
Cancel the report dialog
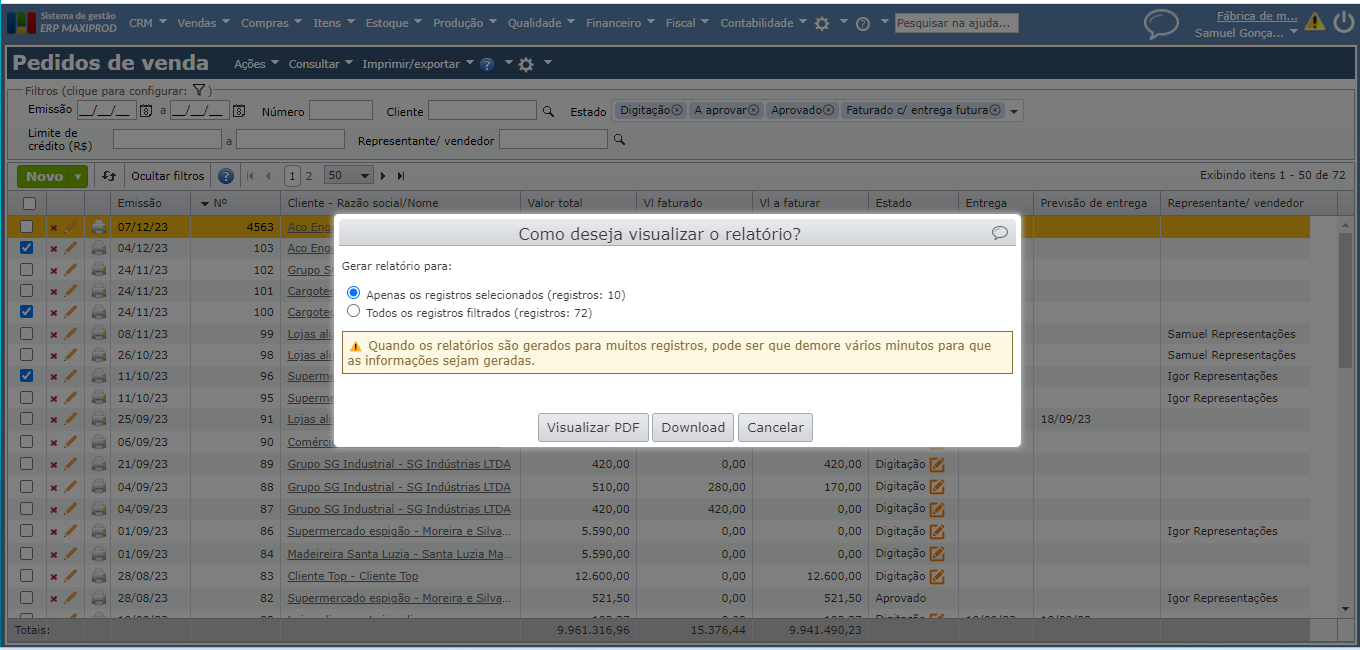pos(775,427)
